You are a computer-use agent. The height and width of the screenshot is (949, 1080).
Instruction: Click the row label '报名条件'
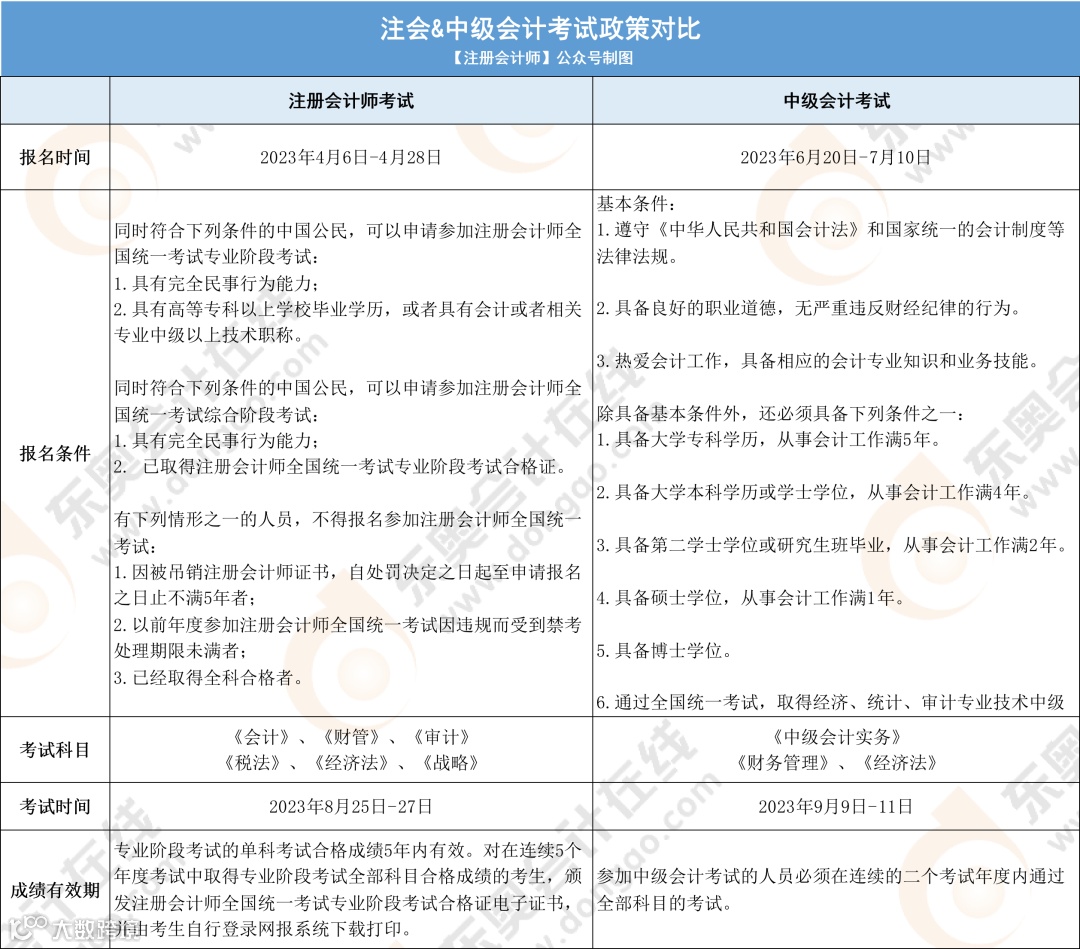55,453
